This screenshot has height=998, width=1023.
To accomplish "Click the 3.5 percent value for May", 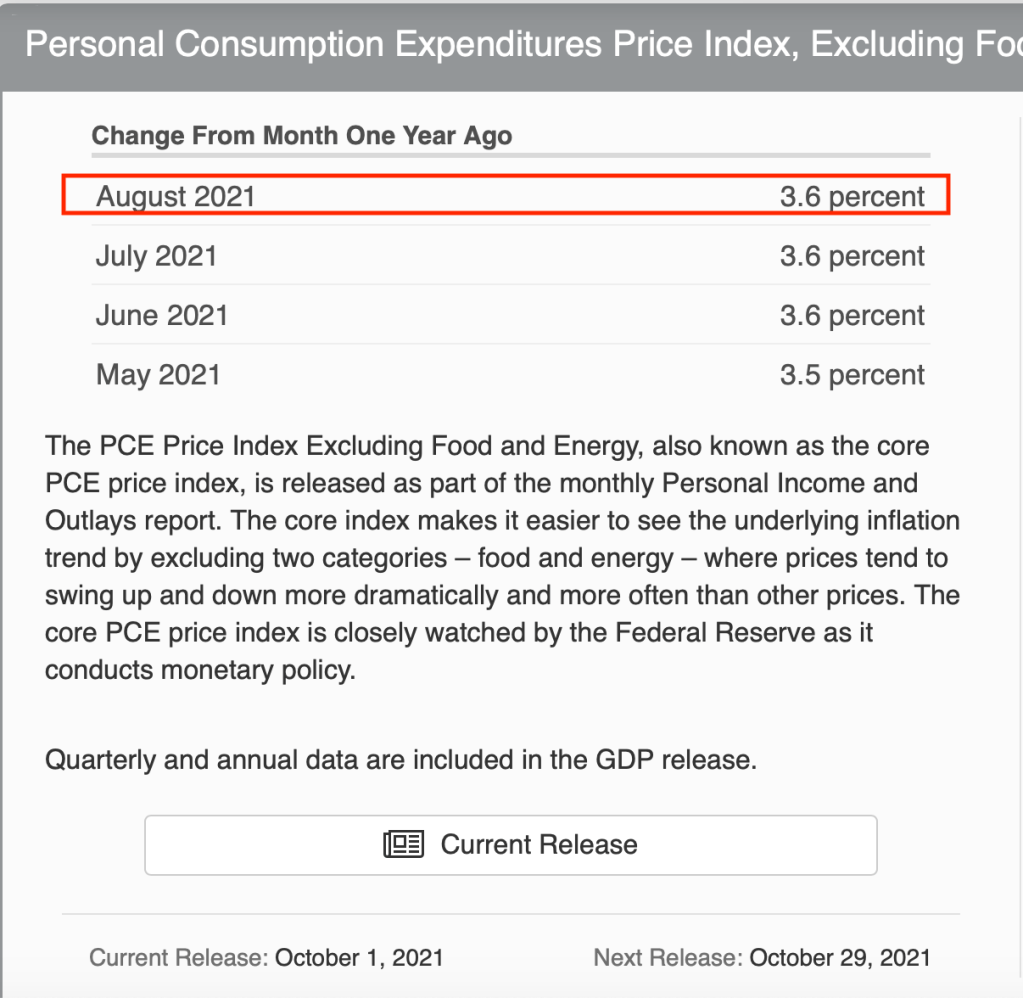I will point(852,375).
